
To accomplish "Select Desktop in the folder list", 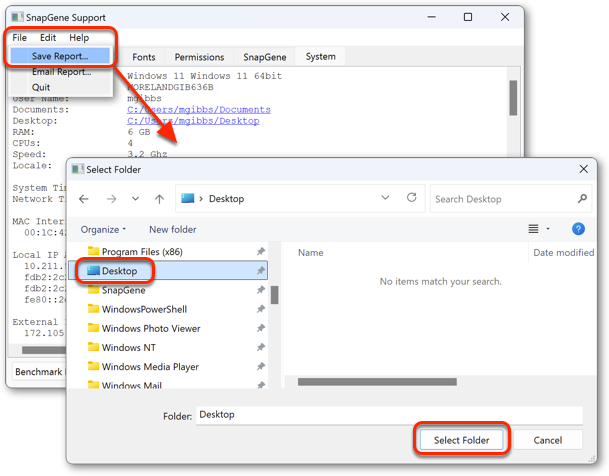I will click(168, 271).
